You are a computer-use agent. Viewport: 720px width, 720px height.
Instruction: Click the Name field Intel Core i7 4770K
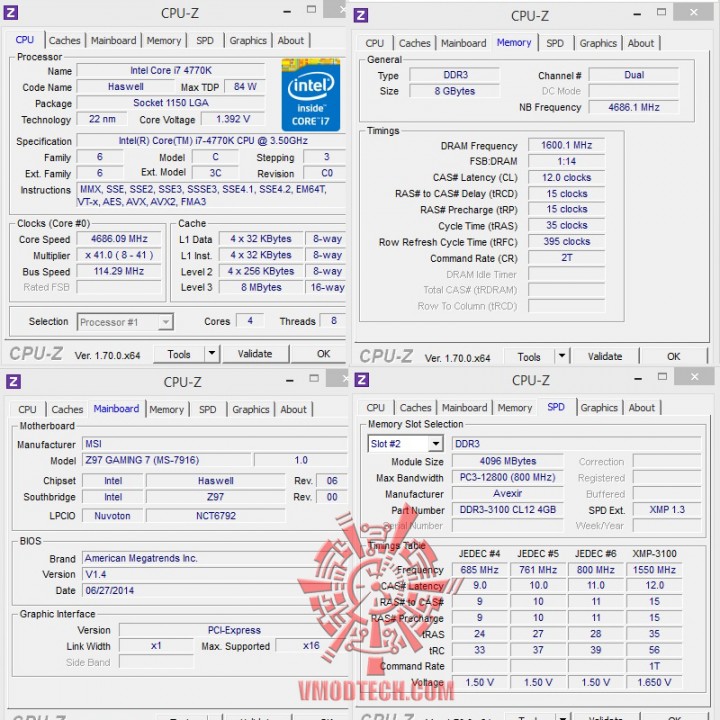(x=171, y=70)
